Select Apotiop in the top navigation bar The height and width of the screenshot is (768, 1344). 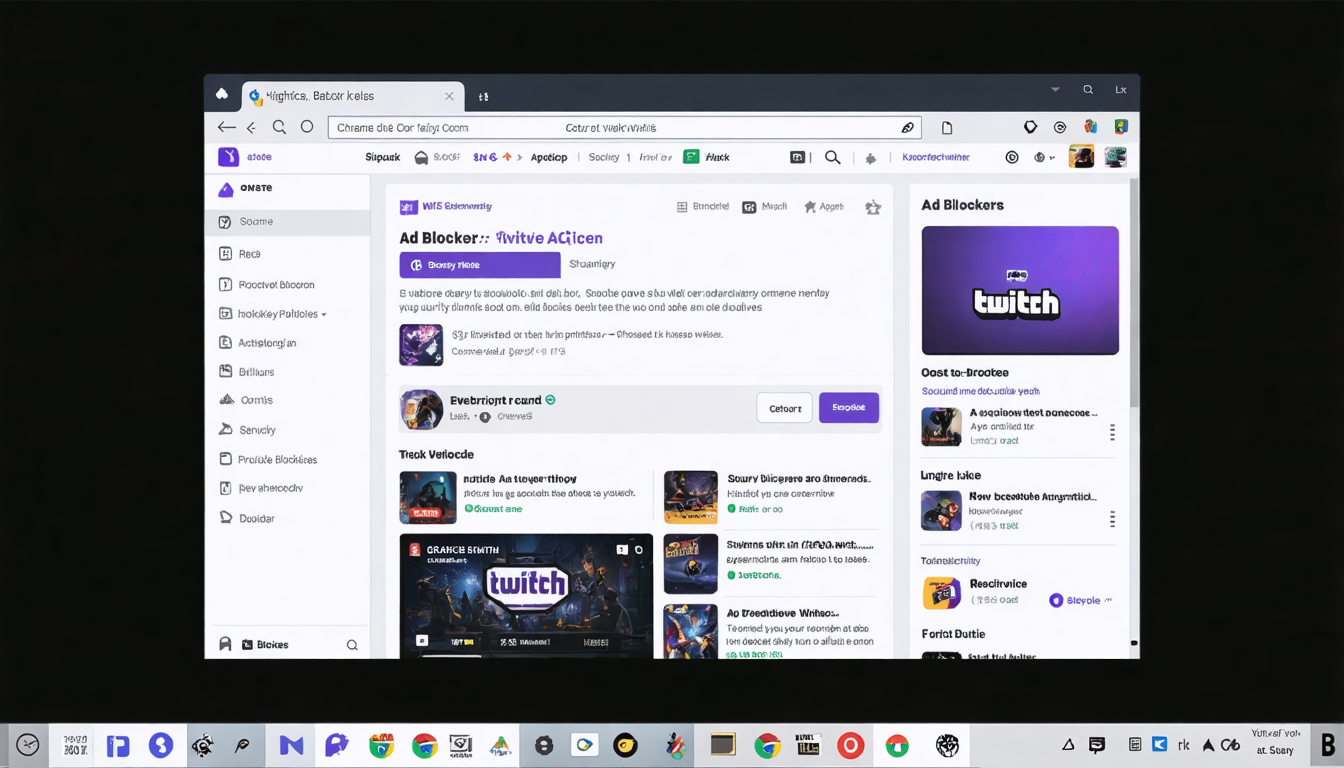click(x=549, y=157)
